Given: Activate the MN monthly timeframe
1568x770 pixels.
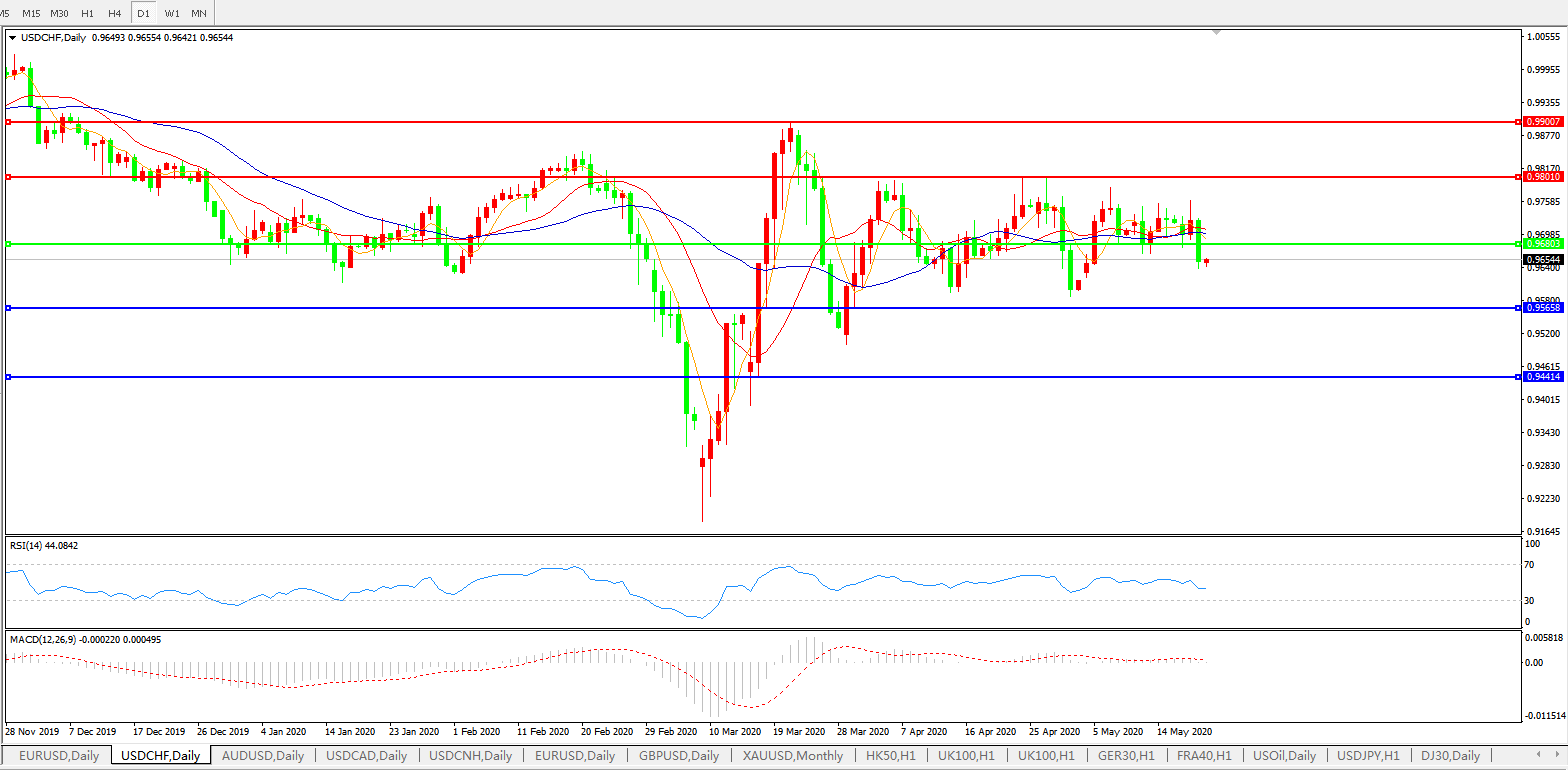Looking at the screenshot, I should pos(199,13).
